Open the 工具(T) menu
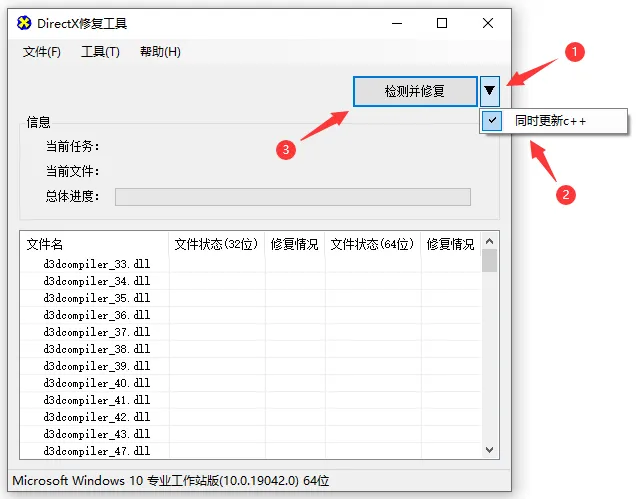 [x=100, y=52]
